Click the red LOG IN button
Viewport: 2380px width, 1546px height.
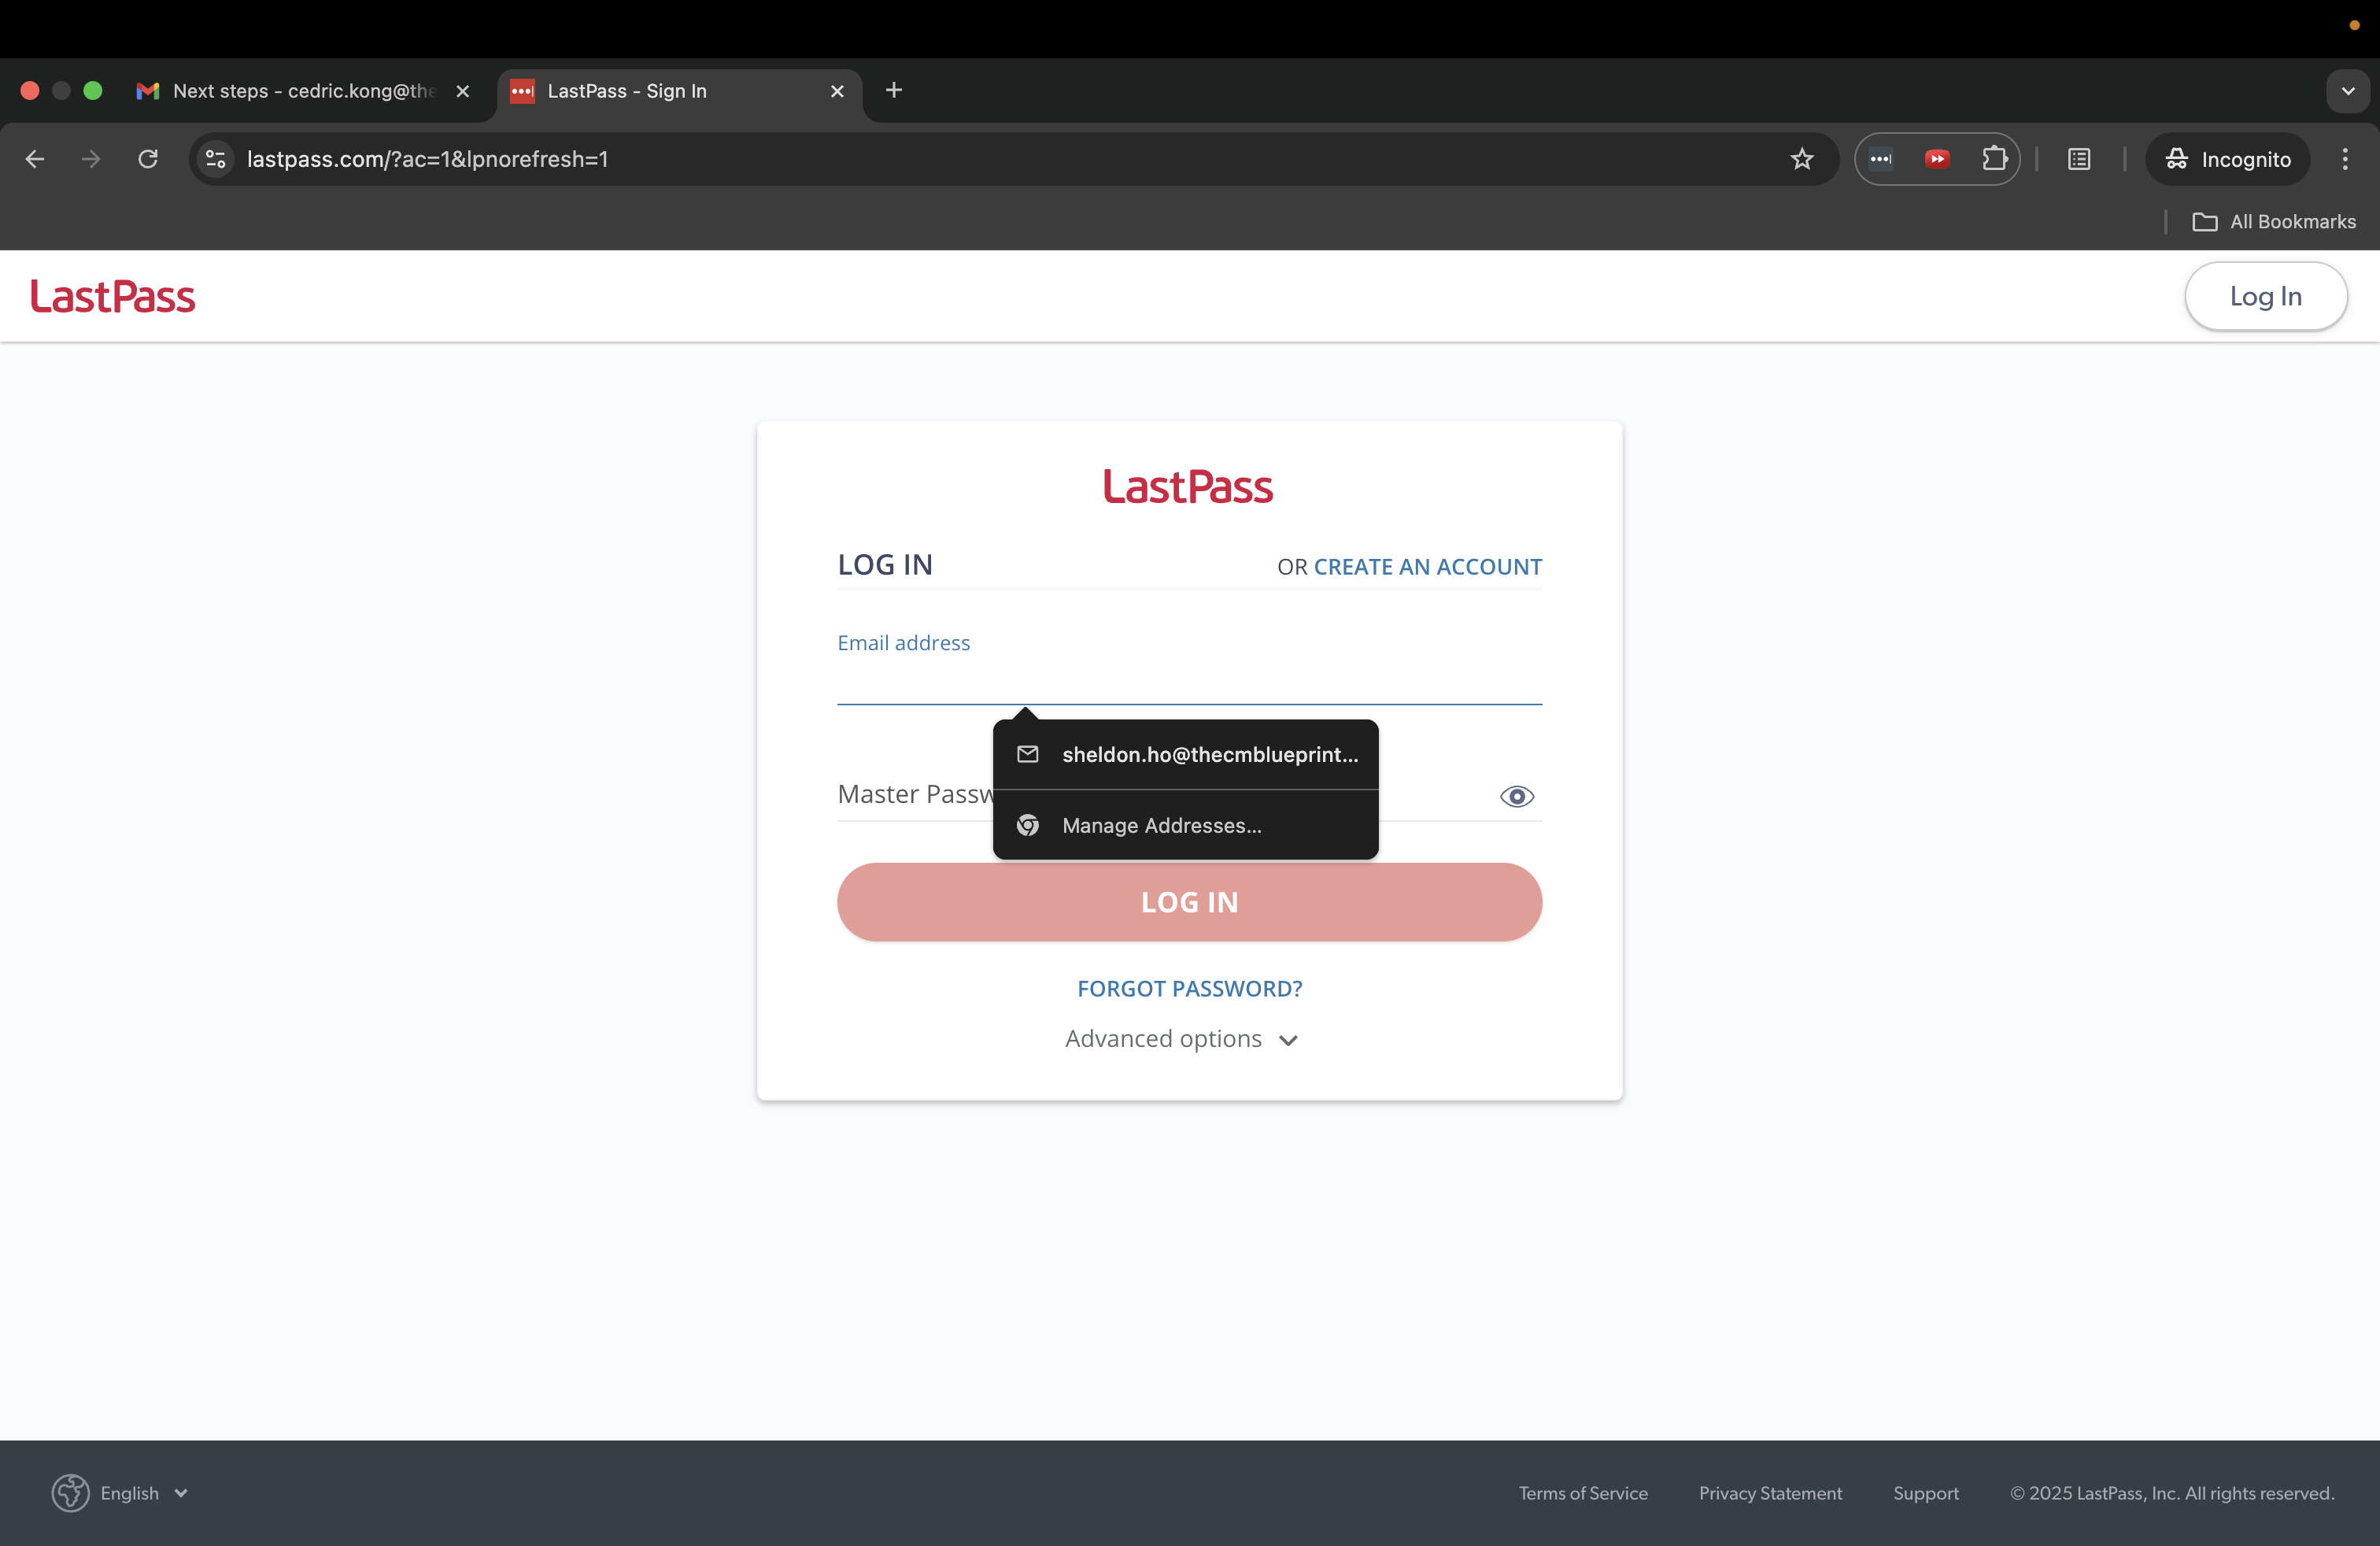(1189, 902)
